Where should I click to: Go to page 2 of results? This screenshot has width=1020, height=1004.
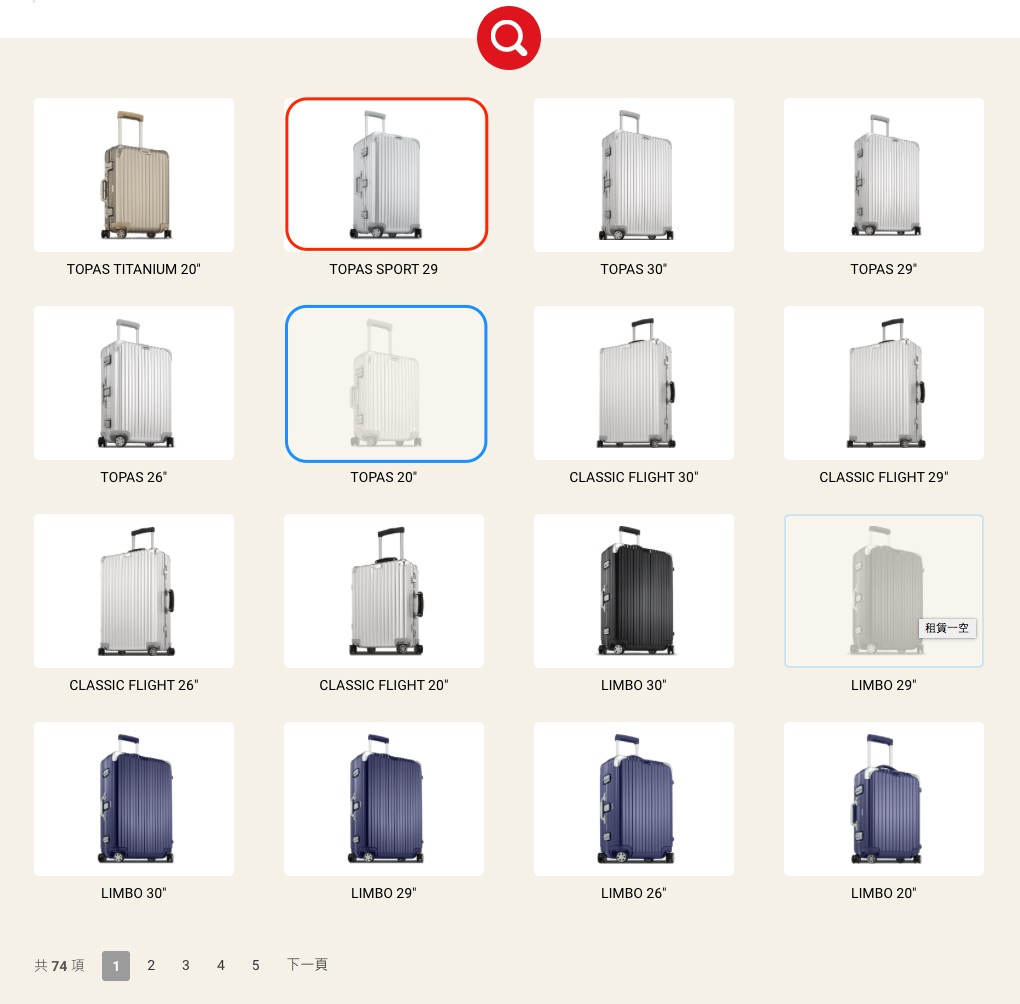(151, 965)
